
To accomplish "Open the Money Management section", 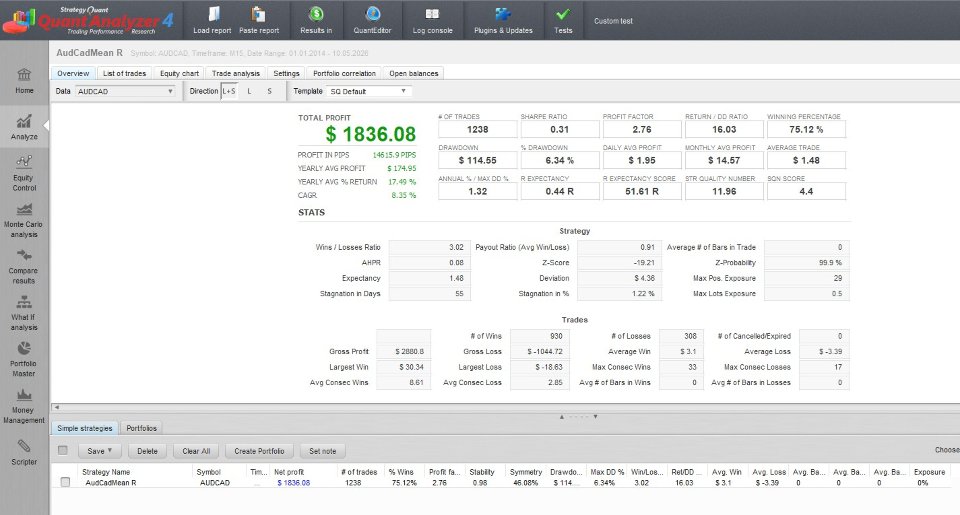I will tap(24, 405).
